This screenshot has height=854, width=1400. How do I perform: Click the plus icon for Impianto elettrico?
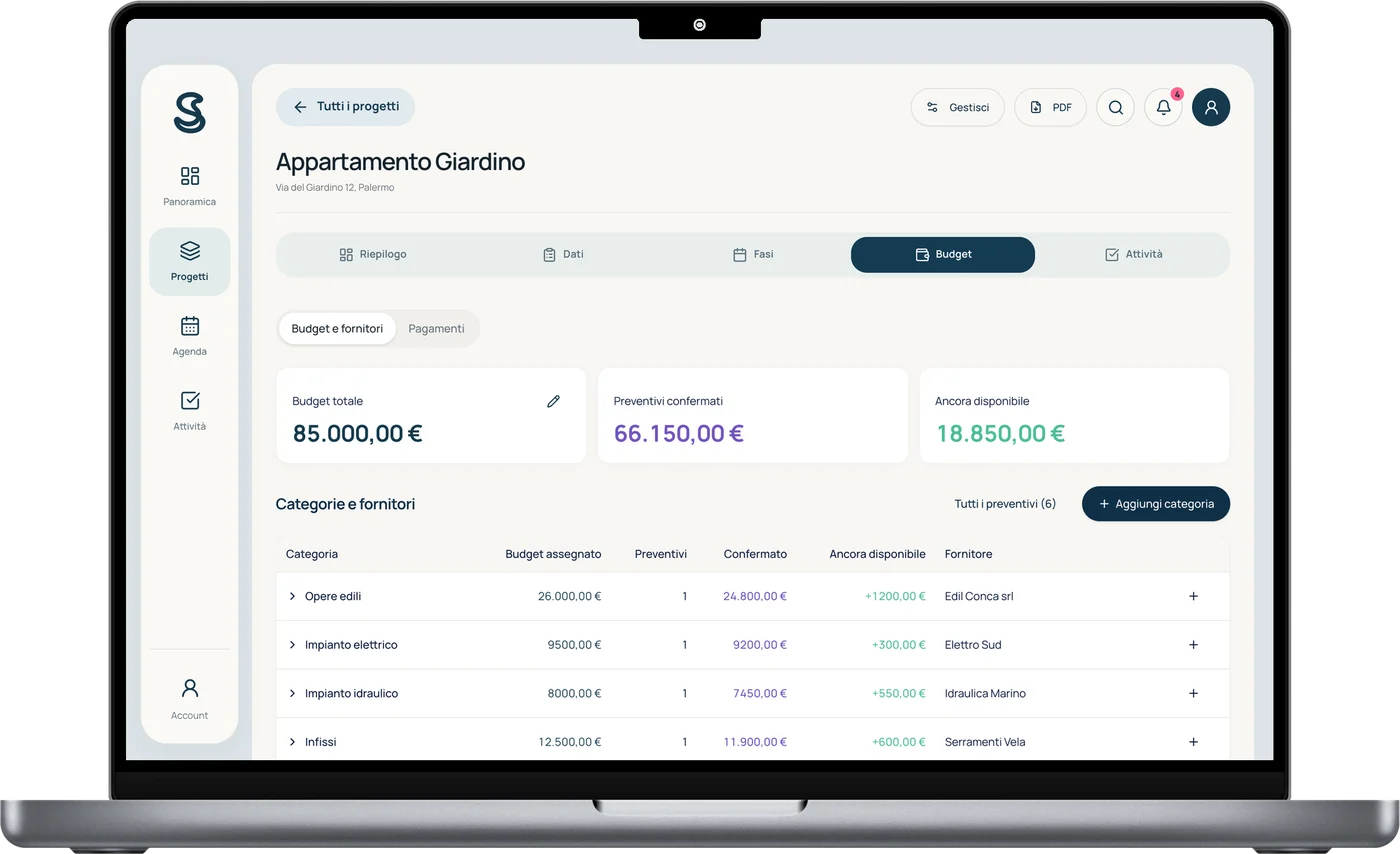click(x=1193, y=645)
